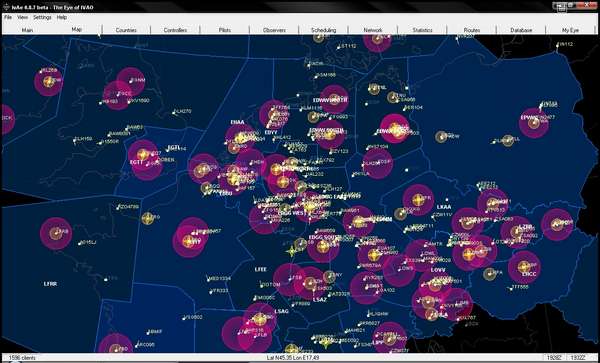Select flight DLH127 on the map
The height and width of the screenshot is (363, 600).
pos(333,189)
